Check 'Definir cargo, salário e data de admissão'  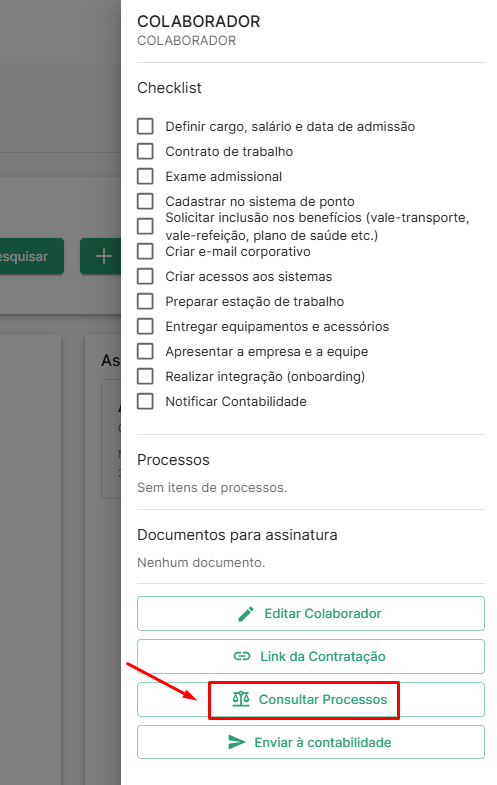145,126
